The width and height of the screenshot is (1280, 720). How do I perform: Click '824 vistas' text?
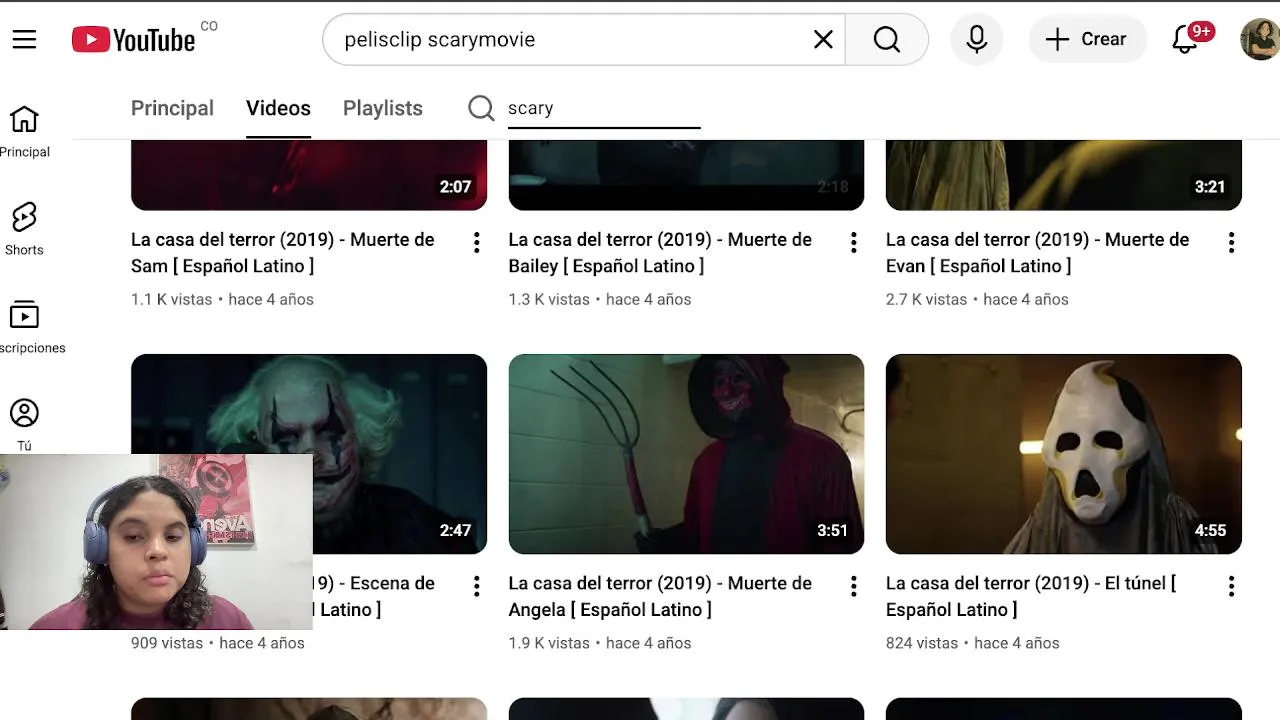click(x=922, y=643)
